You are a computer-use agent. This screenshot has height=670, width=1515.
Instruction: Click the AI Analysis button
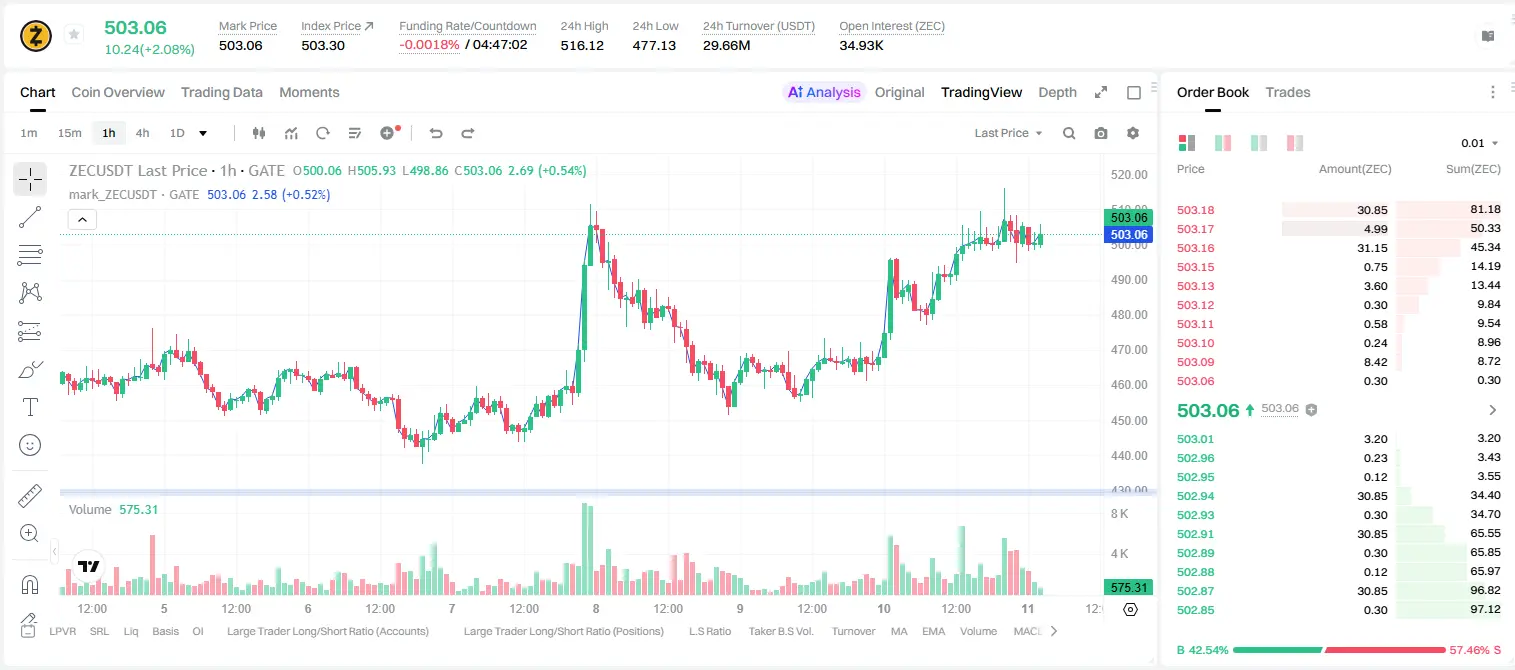point(824,92)
